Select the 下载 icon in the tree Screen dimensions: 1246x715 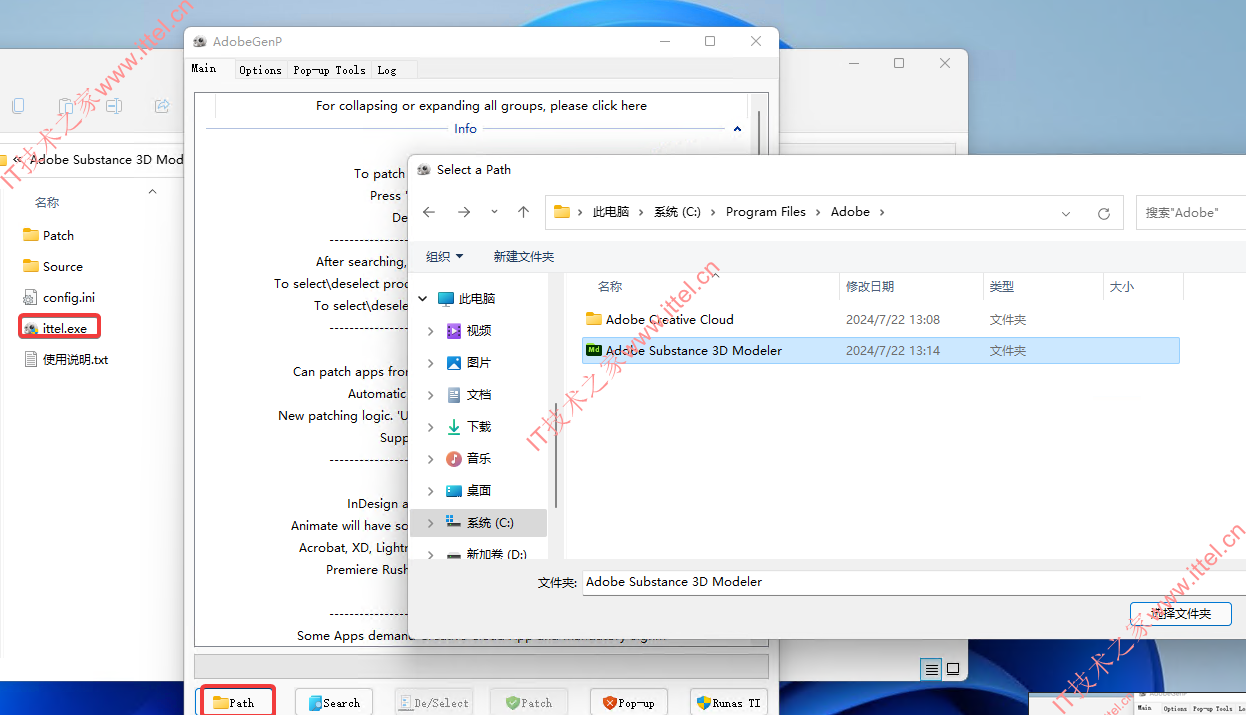coord(454,426)
